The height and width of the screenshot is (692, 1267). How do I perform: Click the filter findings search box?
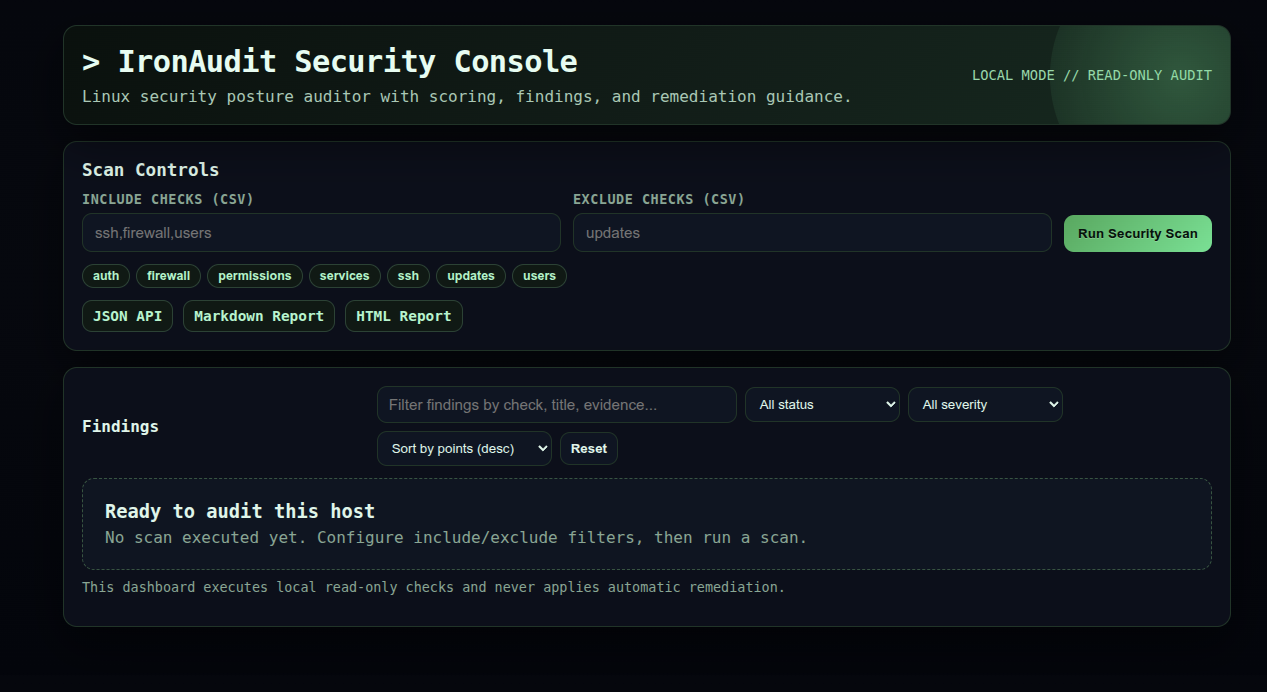(556, 405)
